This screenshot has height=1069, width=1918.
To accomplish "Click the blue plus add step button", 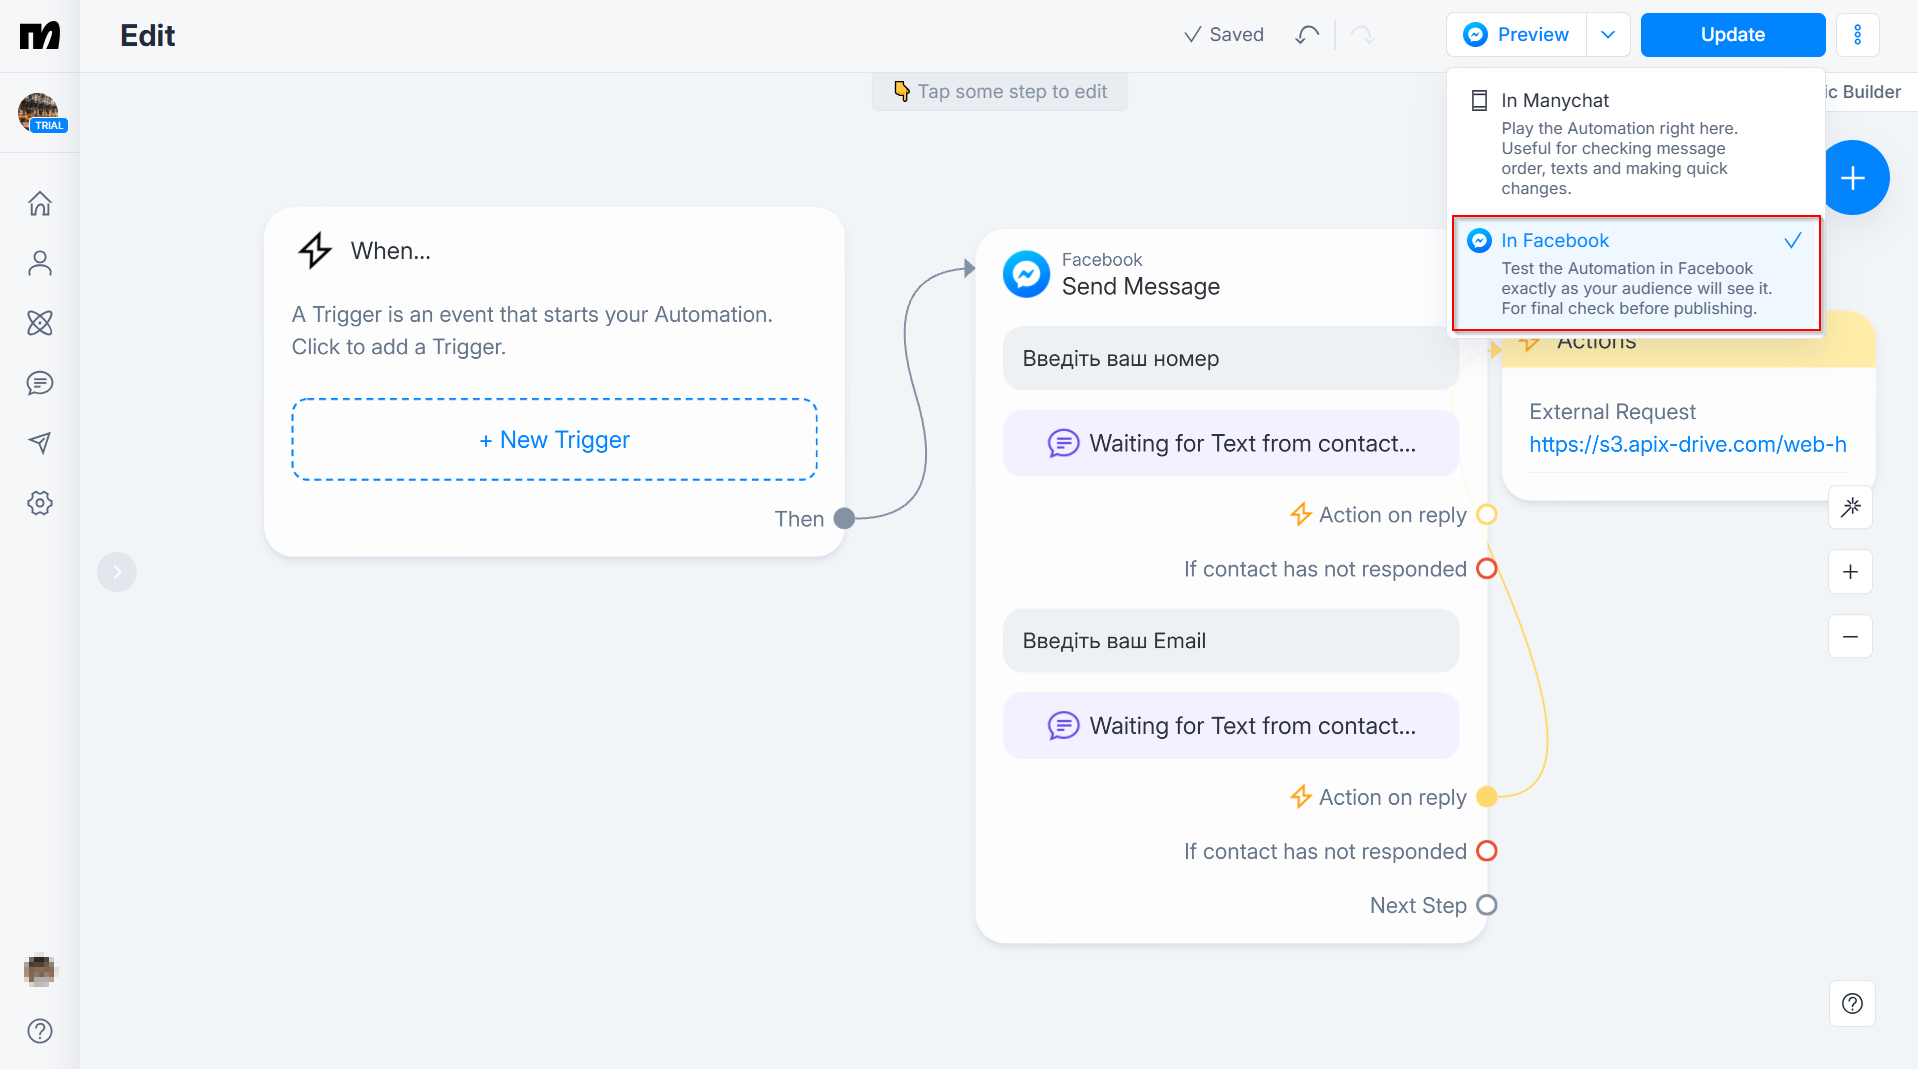I will pyautogui.click(x=1853, y=178).
